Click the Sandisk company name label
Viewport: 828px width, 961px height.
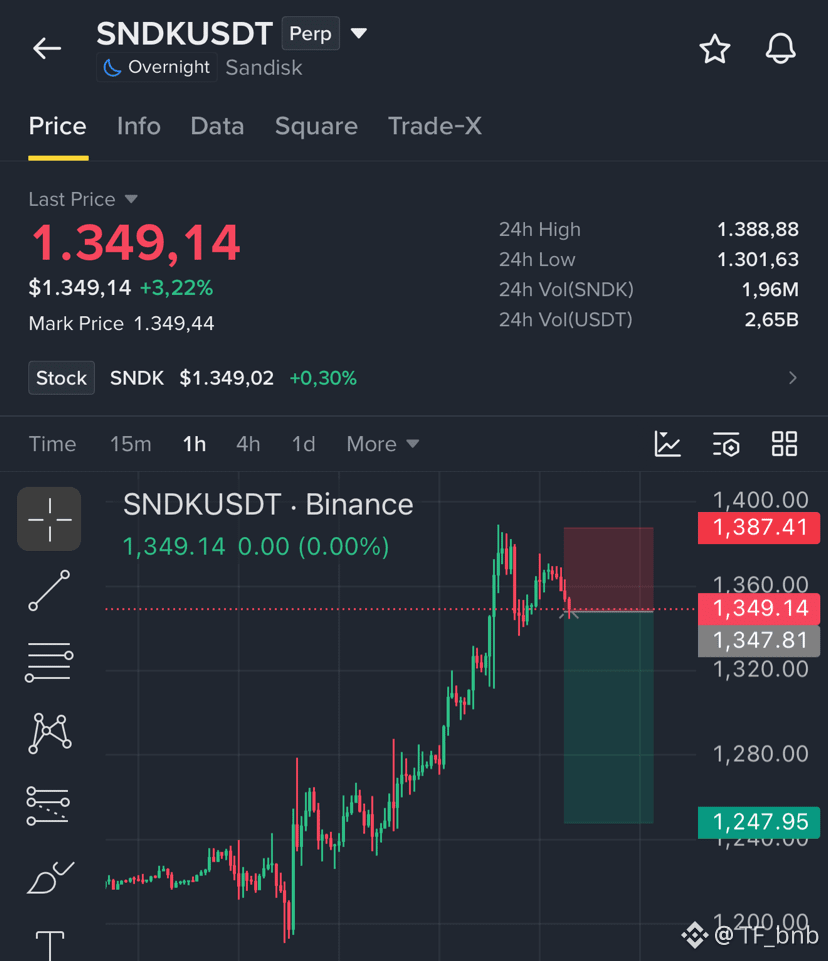pos(264,68)
